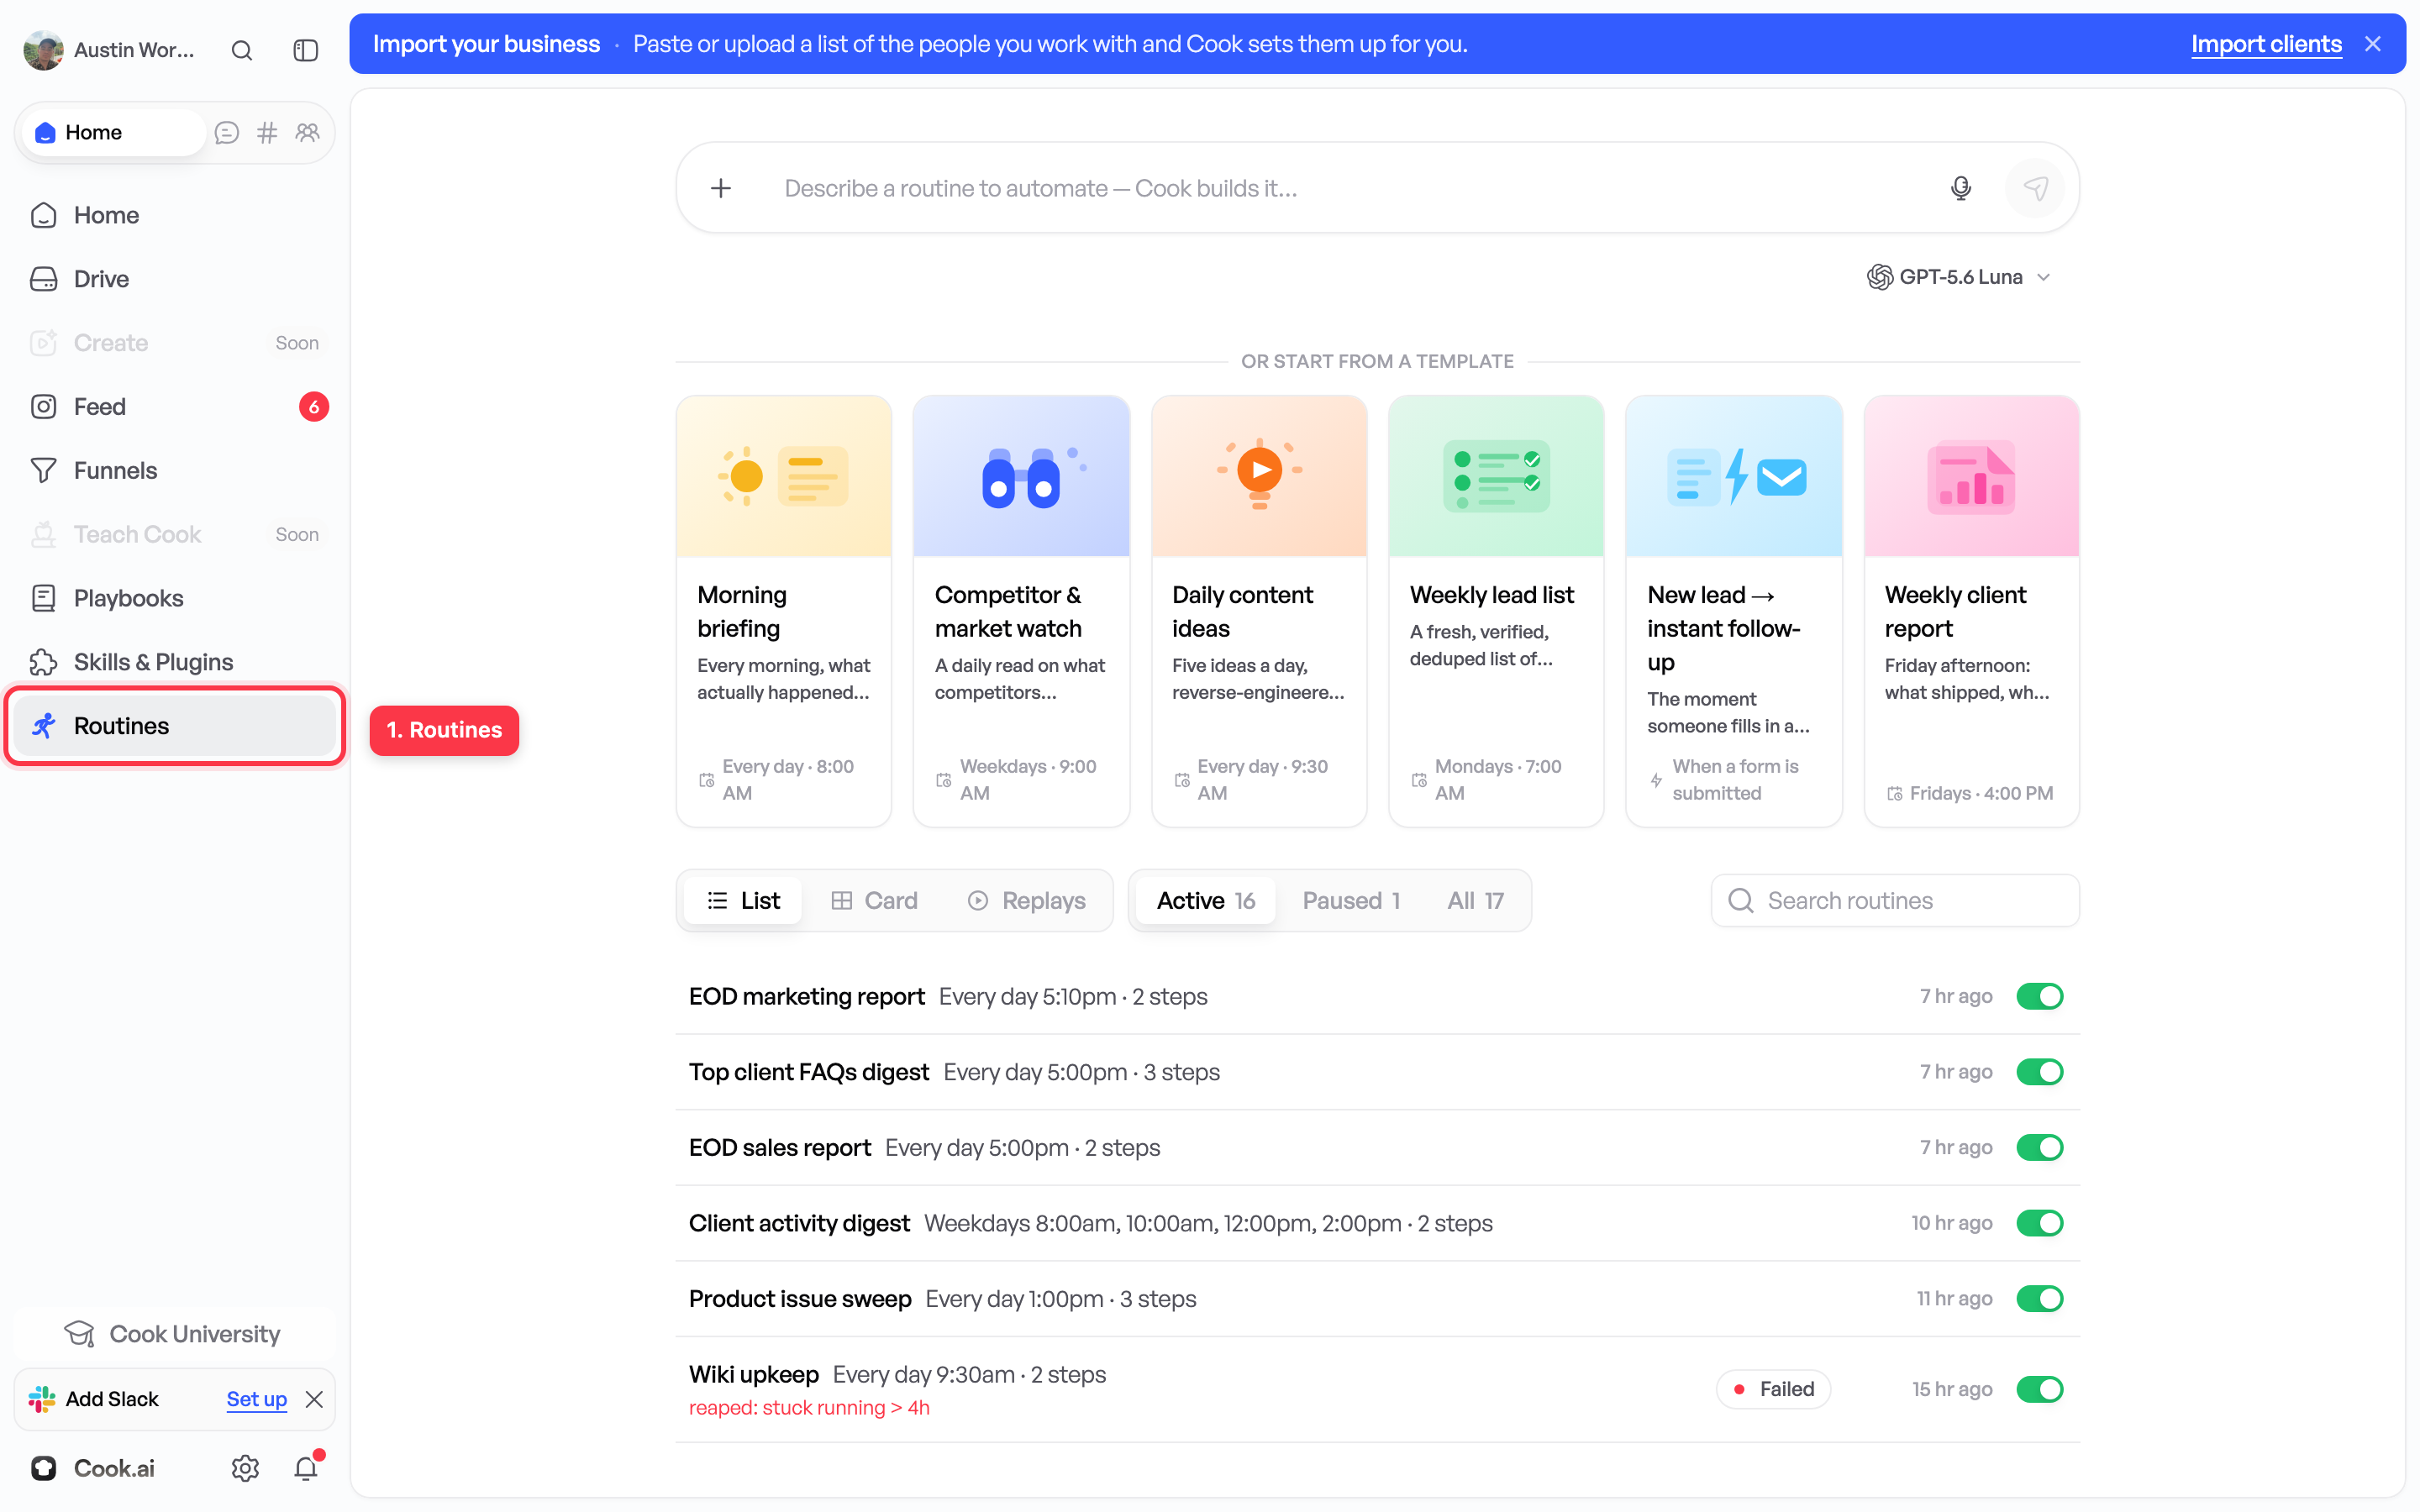Choose the Weekly client report template

[x=1971, y=611]
